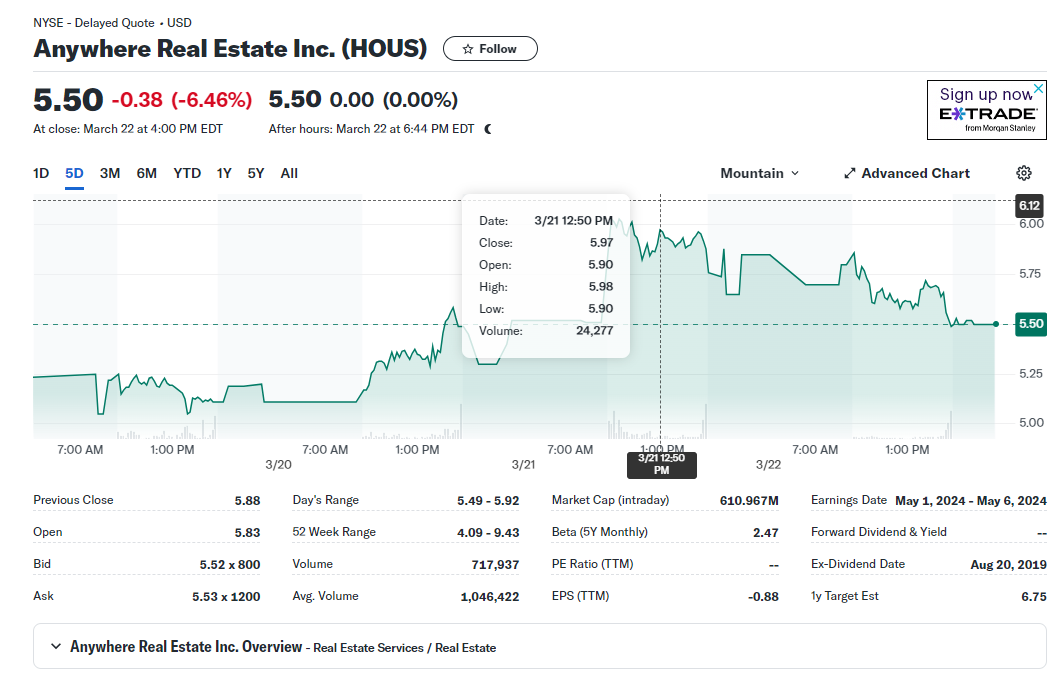Switch chart to 6M range
The image size is (1061, 674).
click(x=146, y=173)
